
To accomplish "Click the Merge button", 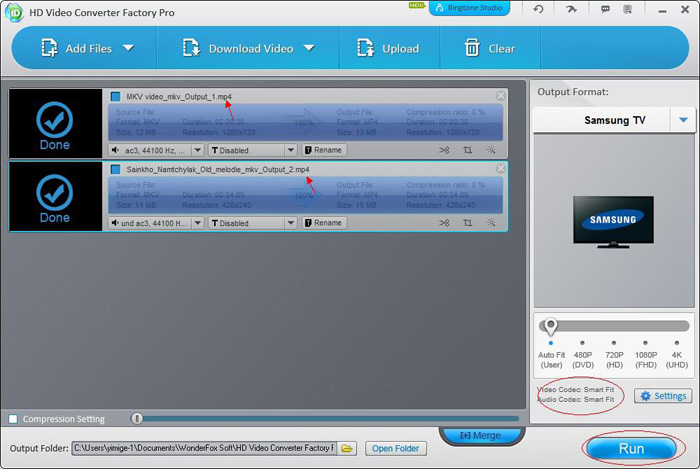I will click(x=481, y=435).
